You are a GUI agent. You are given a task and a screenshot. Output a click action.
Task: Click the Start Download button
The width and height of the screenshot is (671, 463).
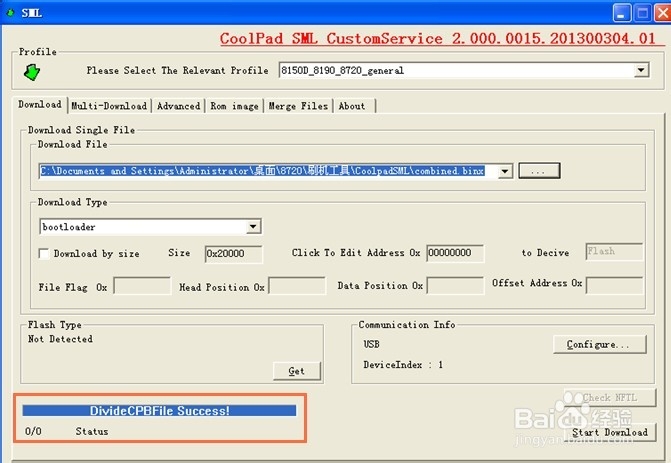click(x=610, y=432)
